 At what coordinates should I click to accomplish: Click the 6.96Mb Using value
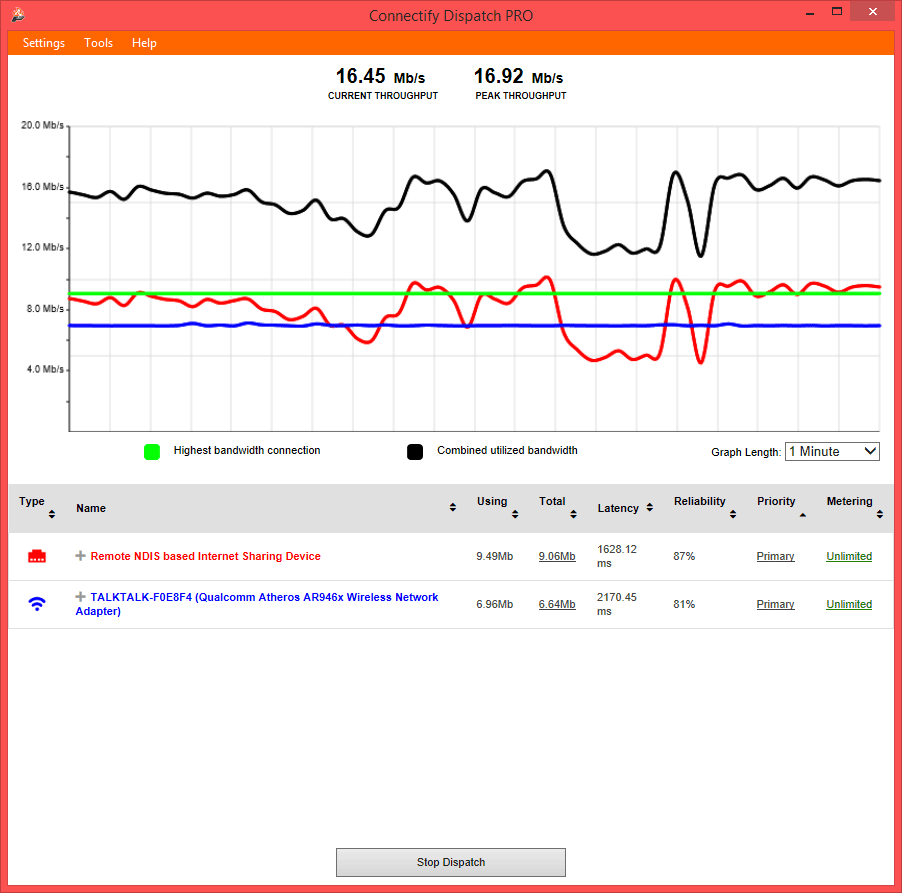[495, 604]
